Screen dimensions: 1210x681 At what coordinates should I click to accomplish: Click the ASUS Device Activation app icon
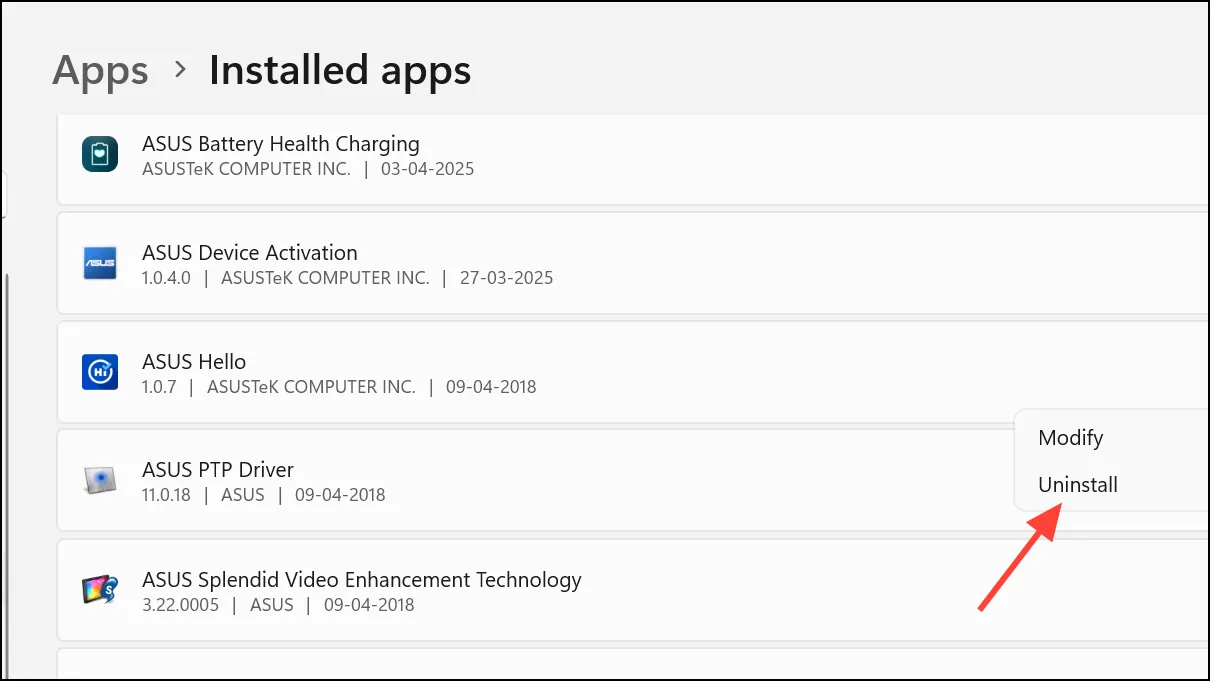coord(100,264)
